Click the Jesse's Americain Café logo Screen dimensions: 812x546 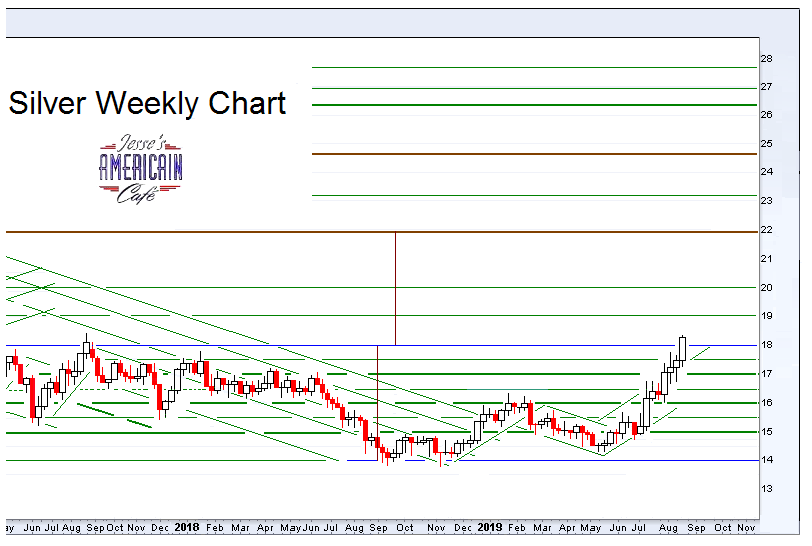point(140,169)
